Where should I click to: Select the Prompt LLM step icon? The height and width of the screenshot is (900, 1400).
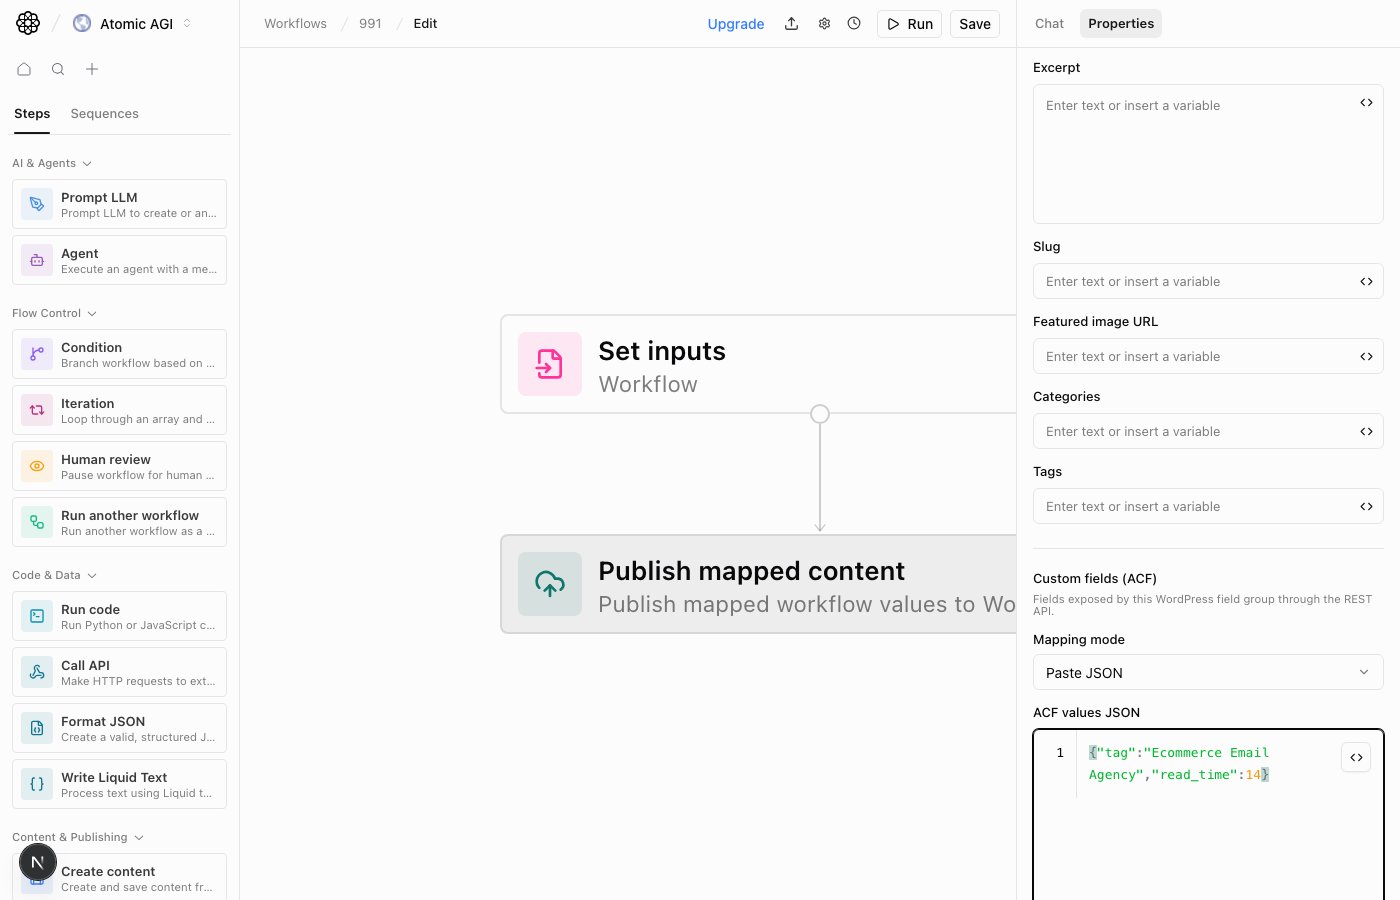tap(37, 204)
